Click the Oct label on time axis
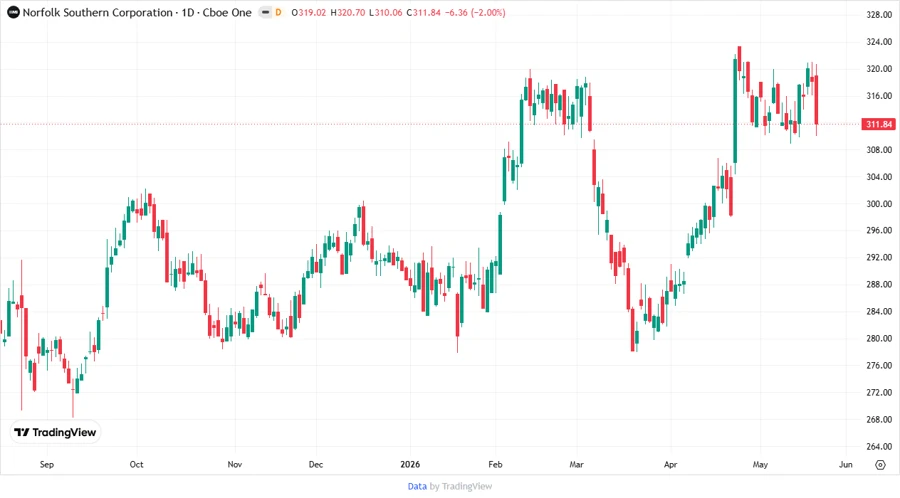The width and height of the screenshot is (900, 498). (137, 464)
